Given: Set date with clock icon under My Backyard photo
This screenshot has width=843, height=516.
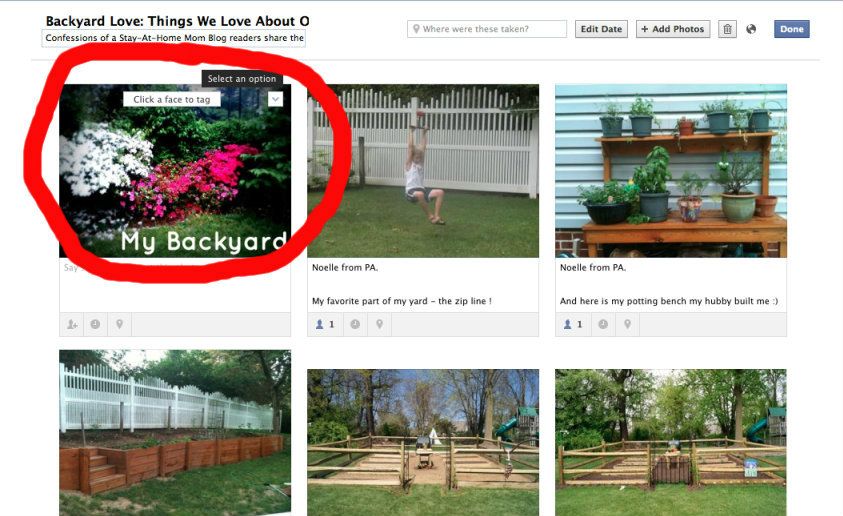Looking at the screenshot, I should point(95,324).
